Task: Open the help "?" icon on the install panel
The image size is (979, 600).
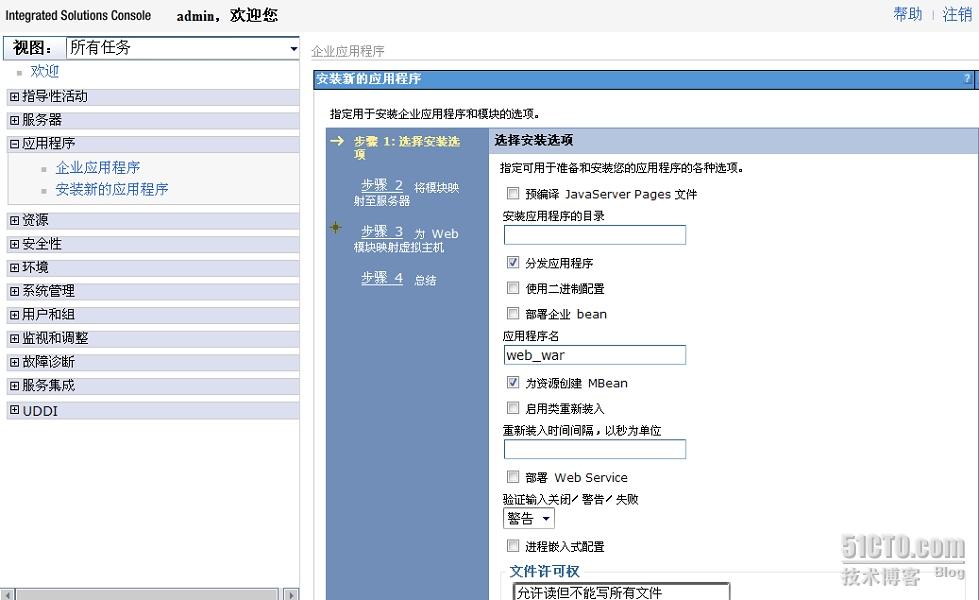Action: (964, 78)
